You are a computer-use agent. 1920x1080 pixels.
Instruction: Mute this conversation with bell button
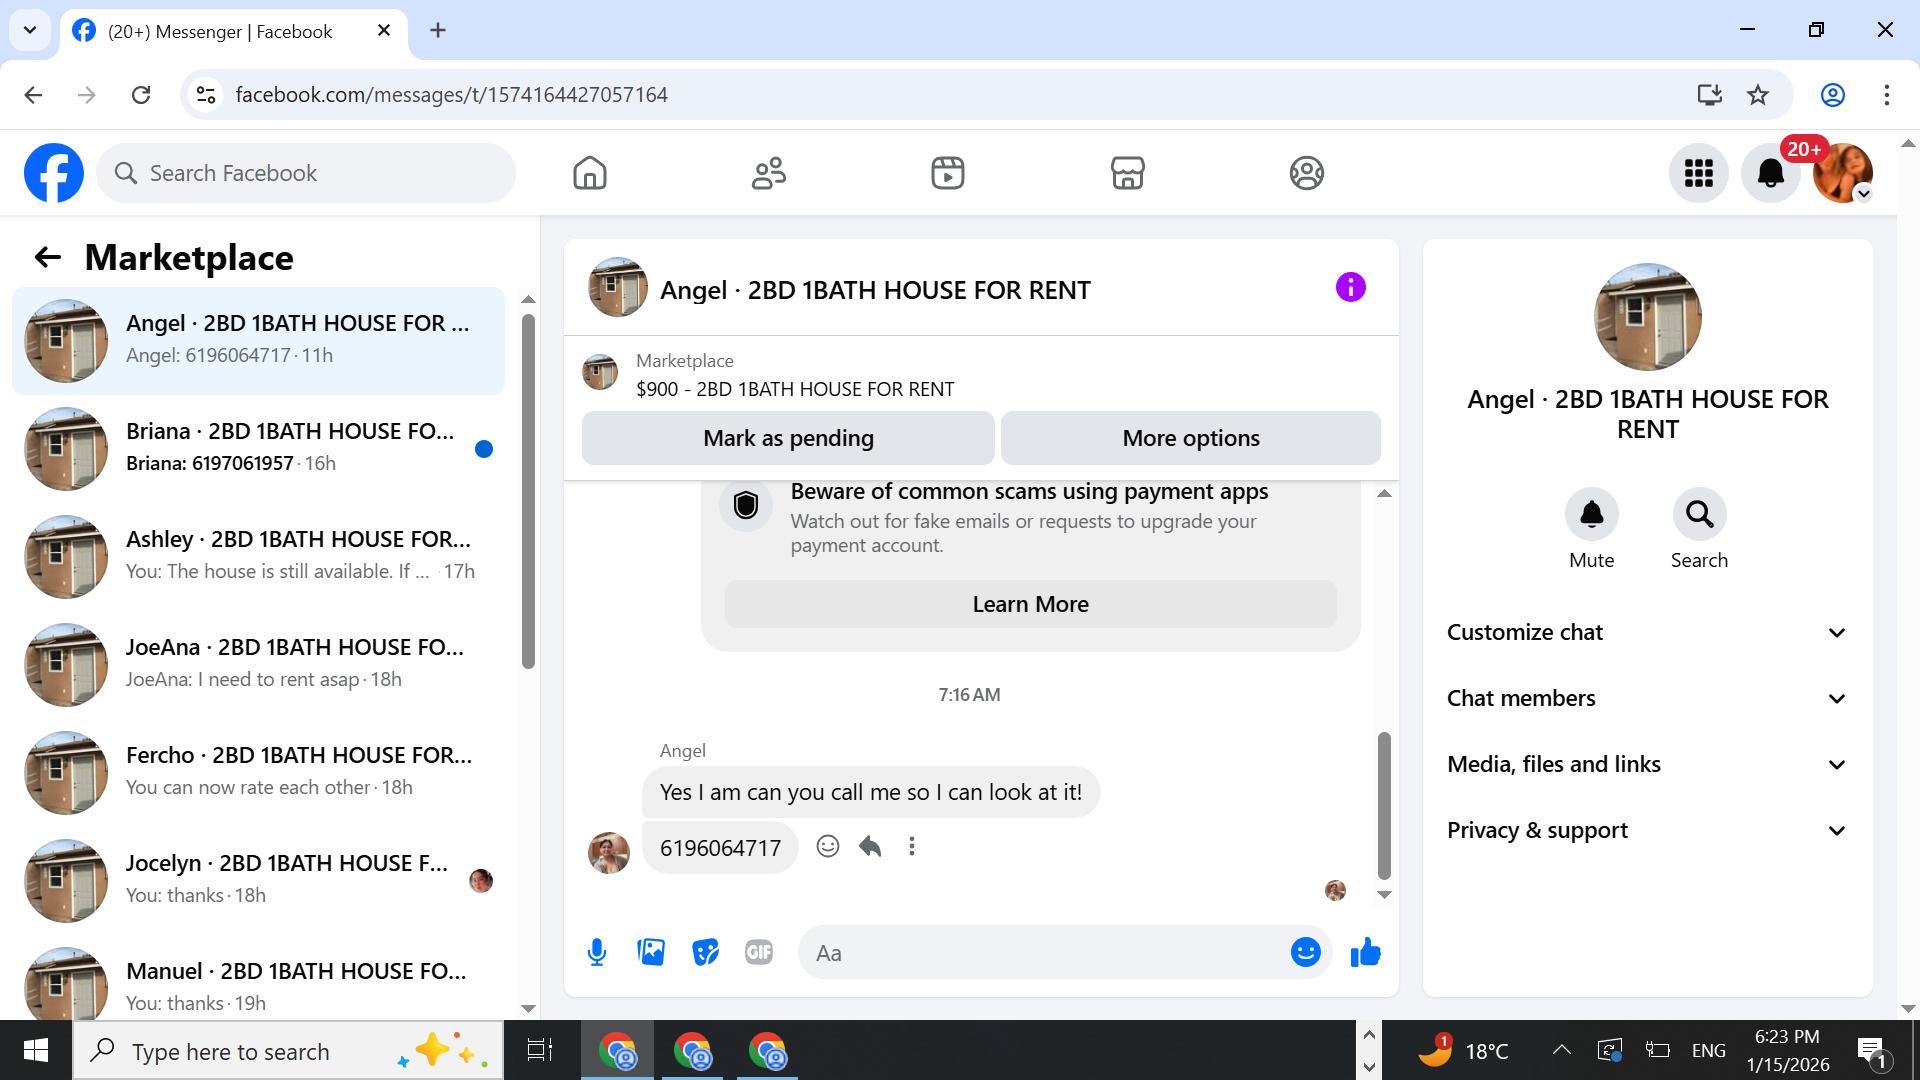pos(1591,514)
